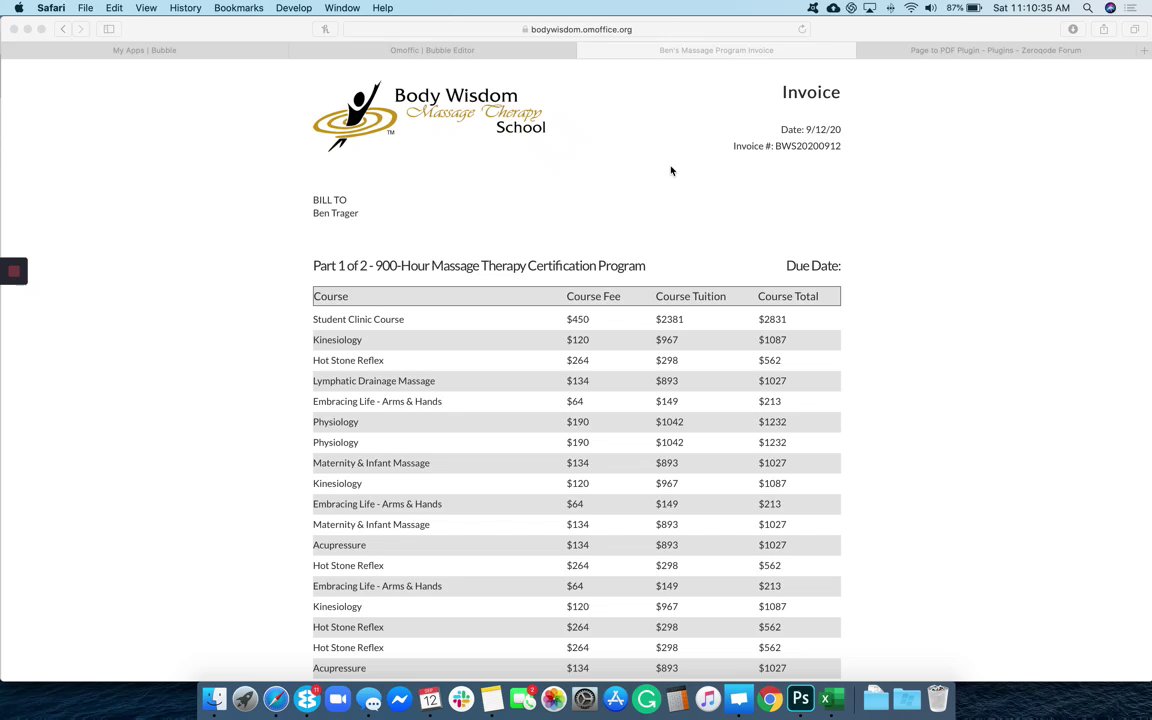The image size is (1152, 720).
Task: Switch to Omoffic | Bubble Editor tab
Action: click(x=432, y=51)
